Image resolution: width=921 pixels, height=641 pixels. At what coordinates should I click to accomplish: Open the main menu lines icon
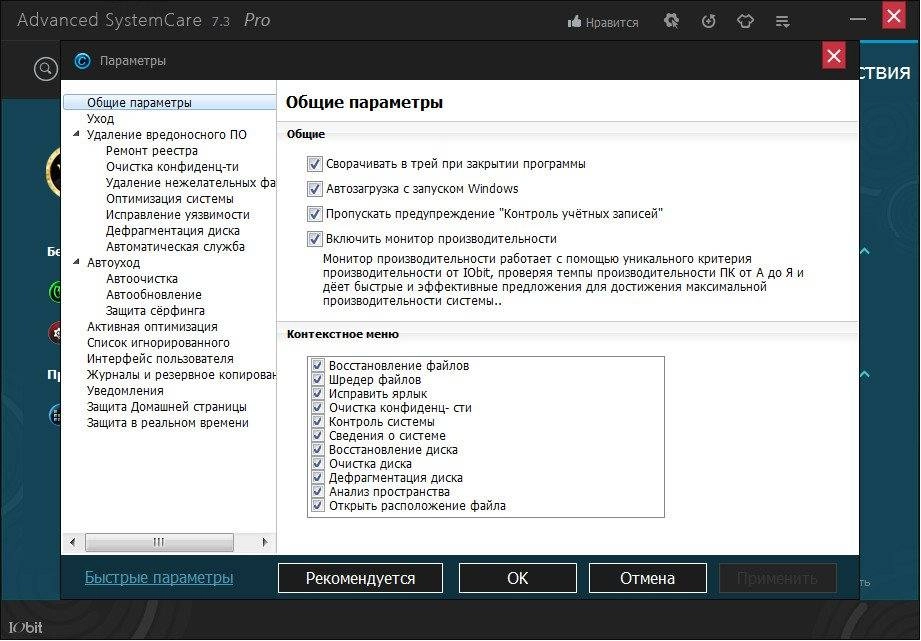coord(782,22)
